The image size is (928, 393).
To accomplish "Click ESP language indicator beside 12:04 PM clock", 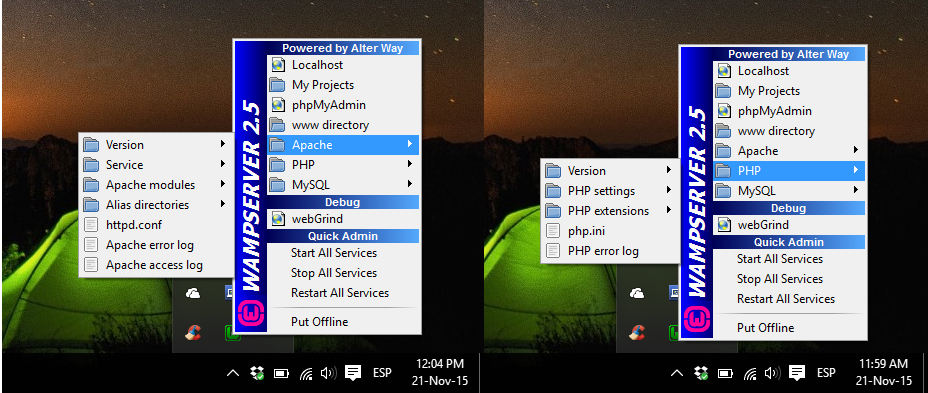I will coord(382,373).
